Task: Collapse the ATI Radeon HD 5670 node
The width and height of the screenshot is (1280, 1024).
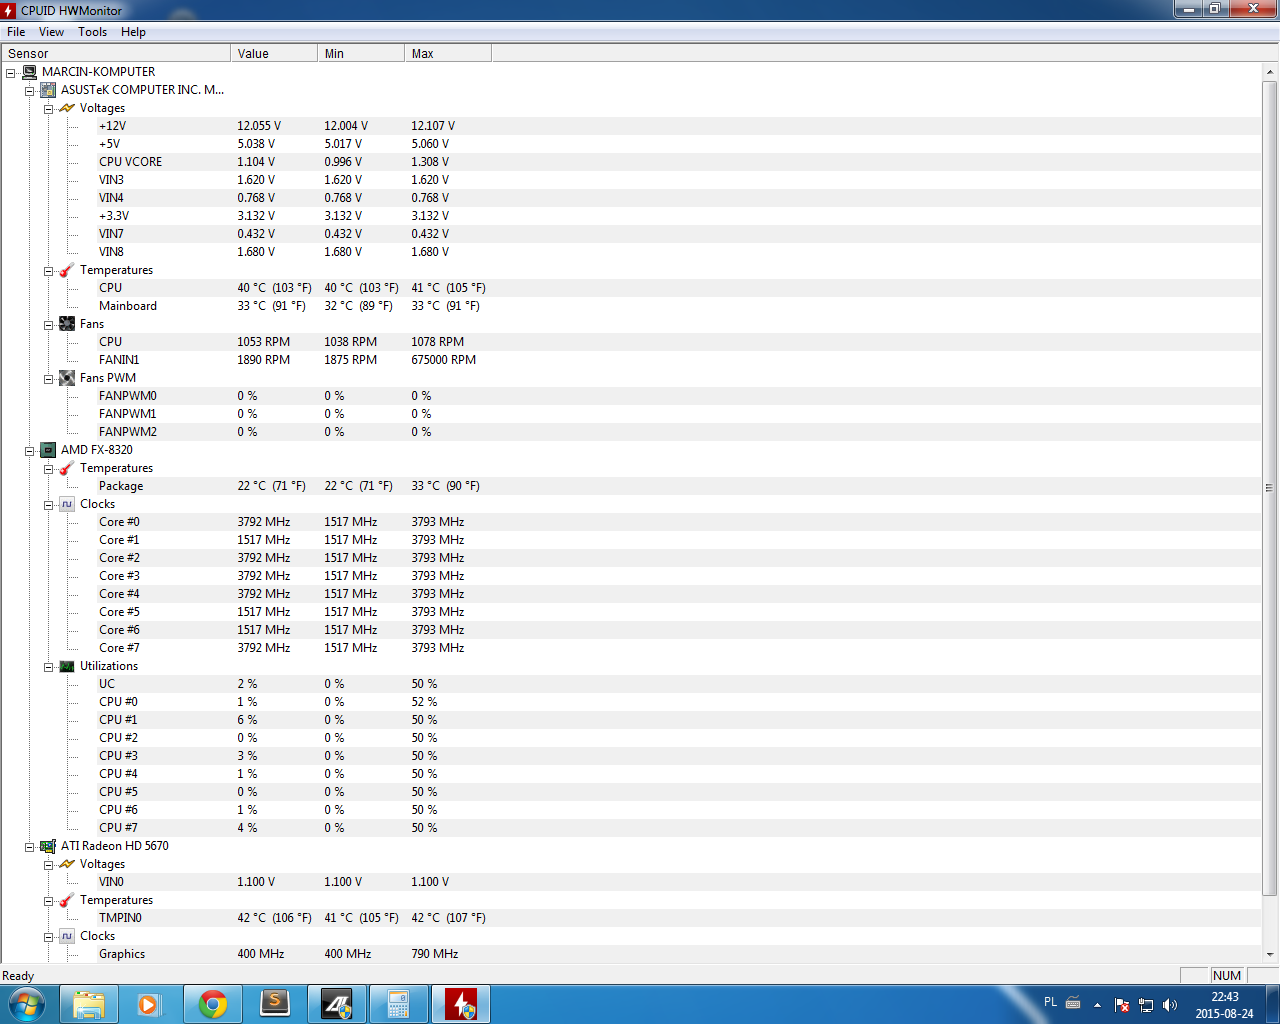Action: tap(29, 847)
